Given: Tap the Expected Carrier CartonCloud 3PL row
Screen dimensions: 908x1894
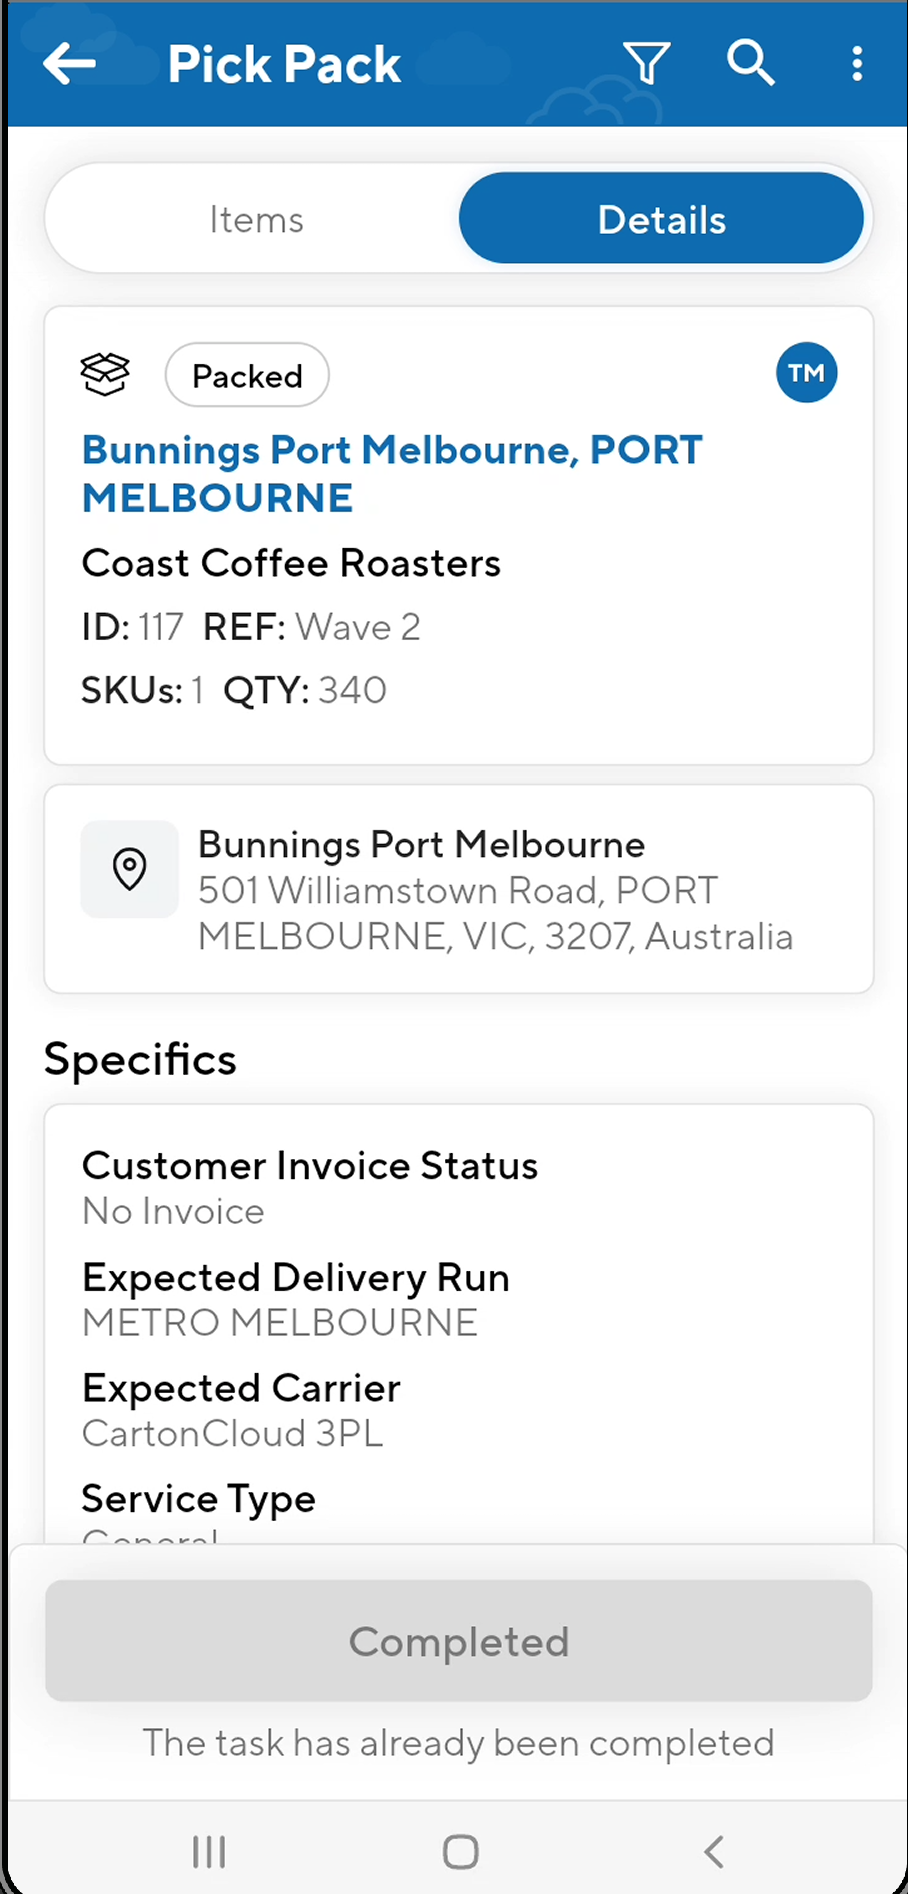Looking at the screenshot, I should pos(241,1410).
